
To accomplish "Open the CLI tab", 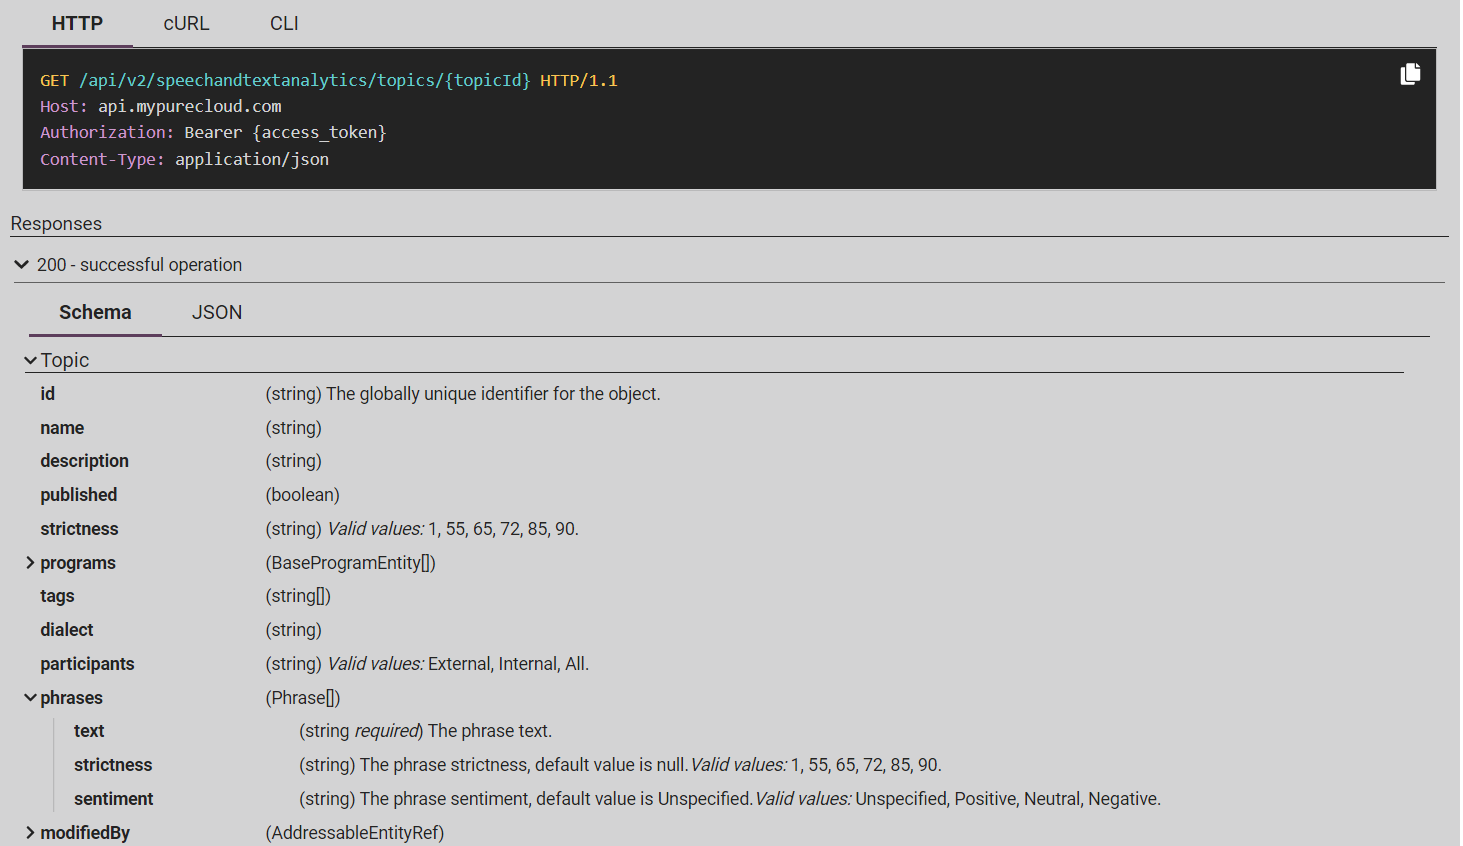I will pyautogui.click(x=284, y=24).
